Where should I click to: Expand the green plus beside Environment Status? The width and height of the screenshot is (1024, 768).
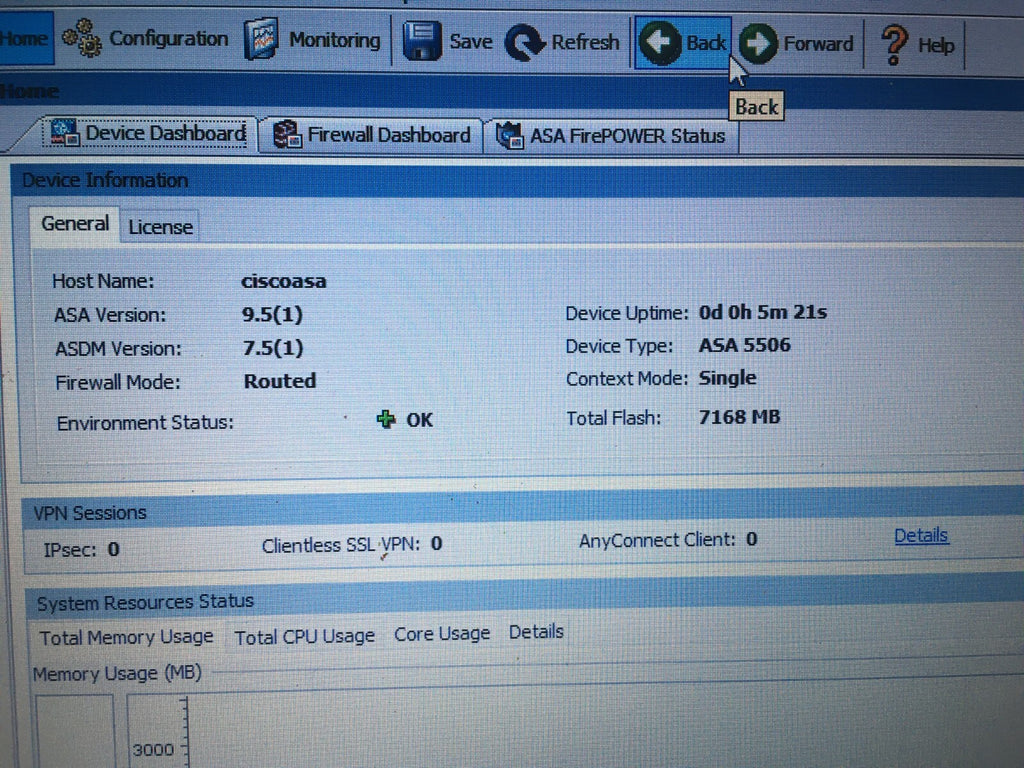386,420
